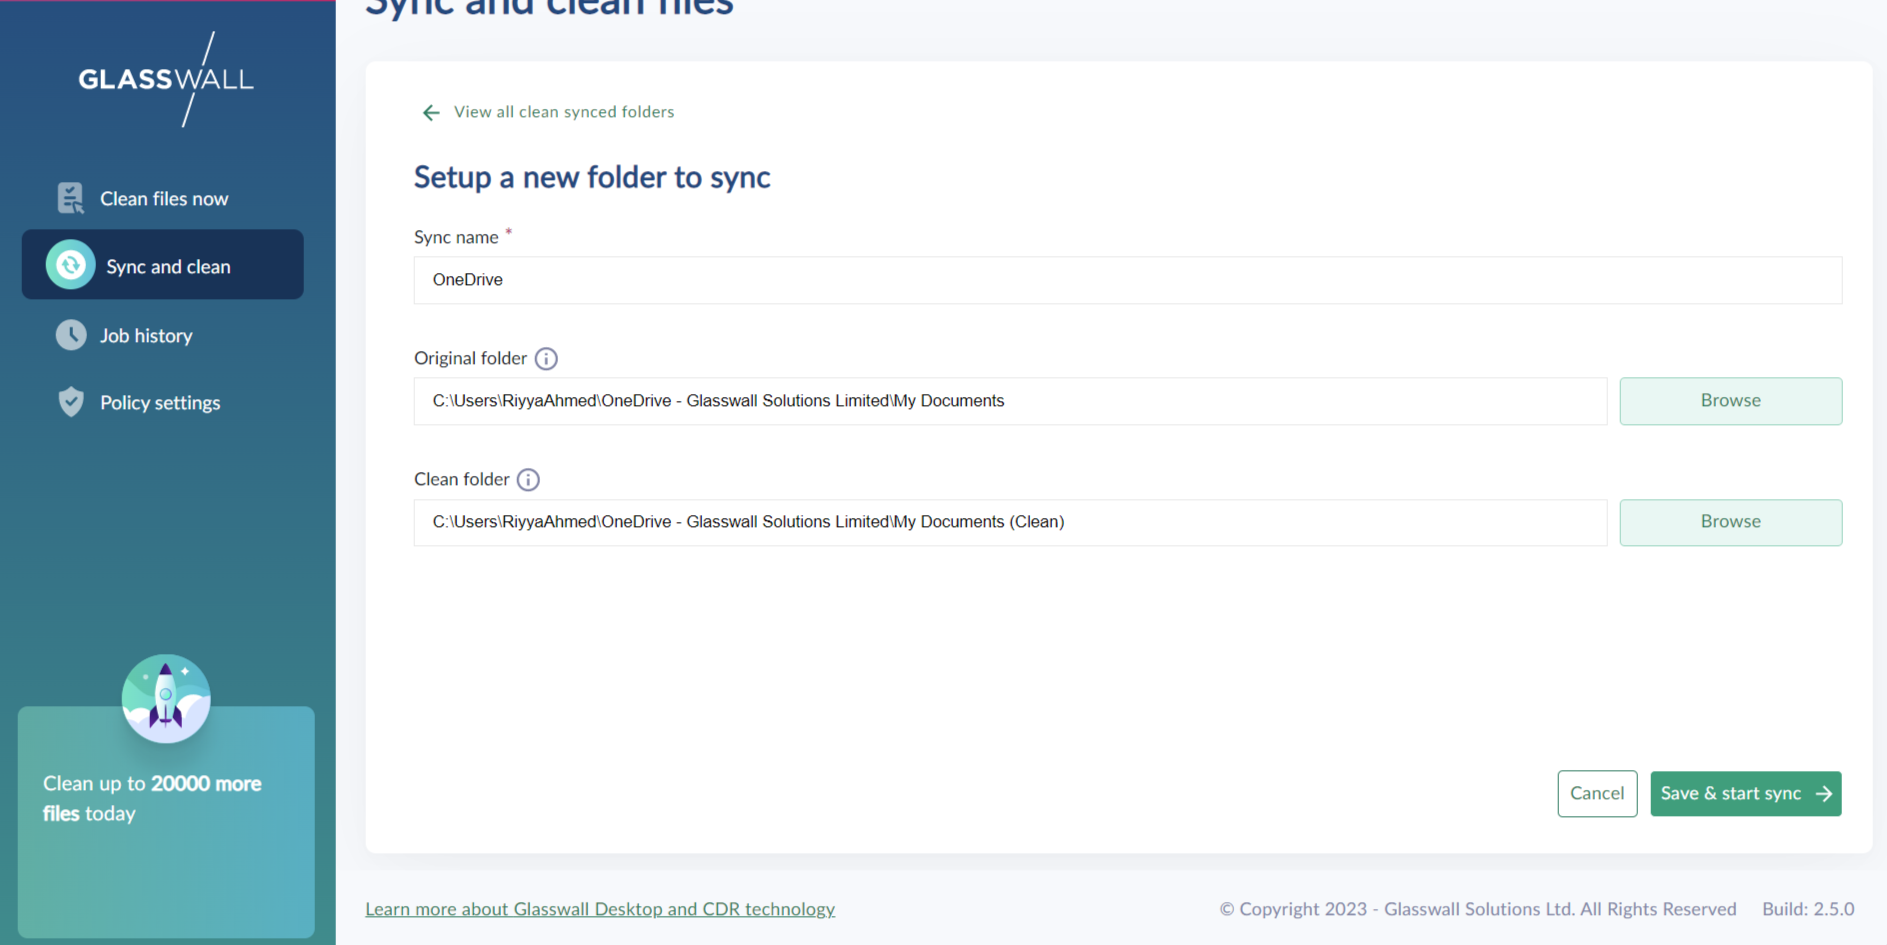Viewport: 1887px width, 945px height.
Task: Show info for Original folder
Action: (546, 358)
